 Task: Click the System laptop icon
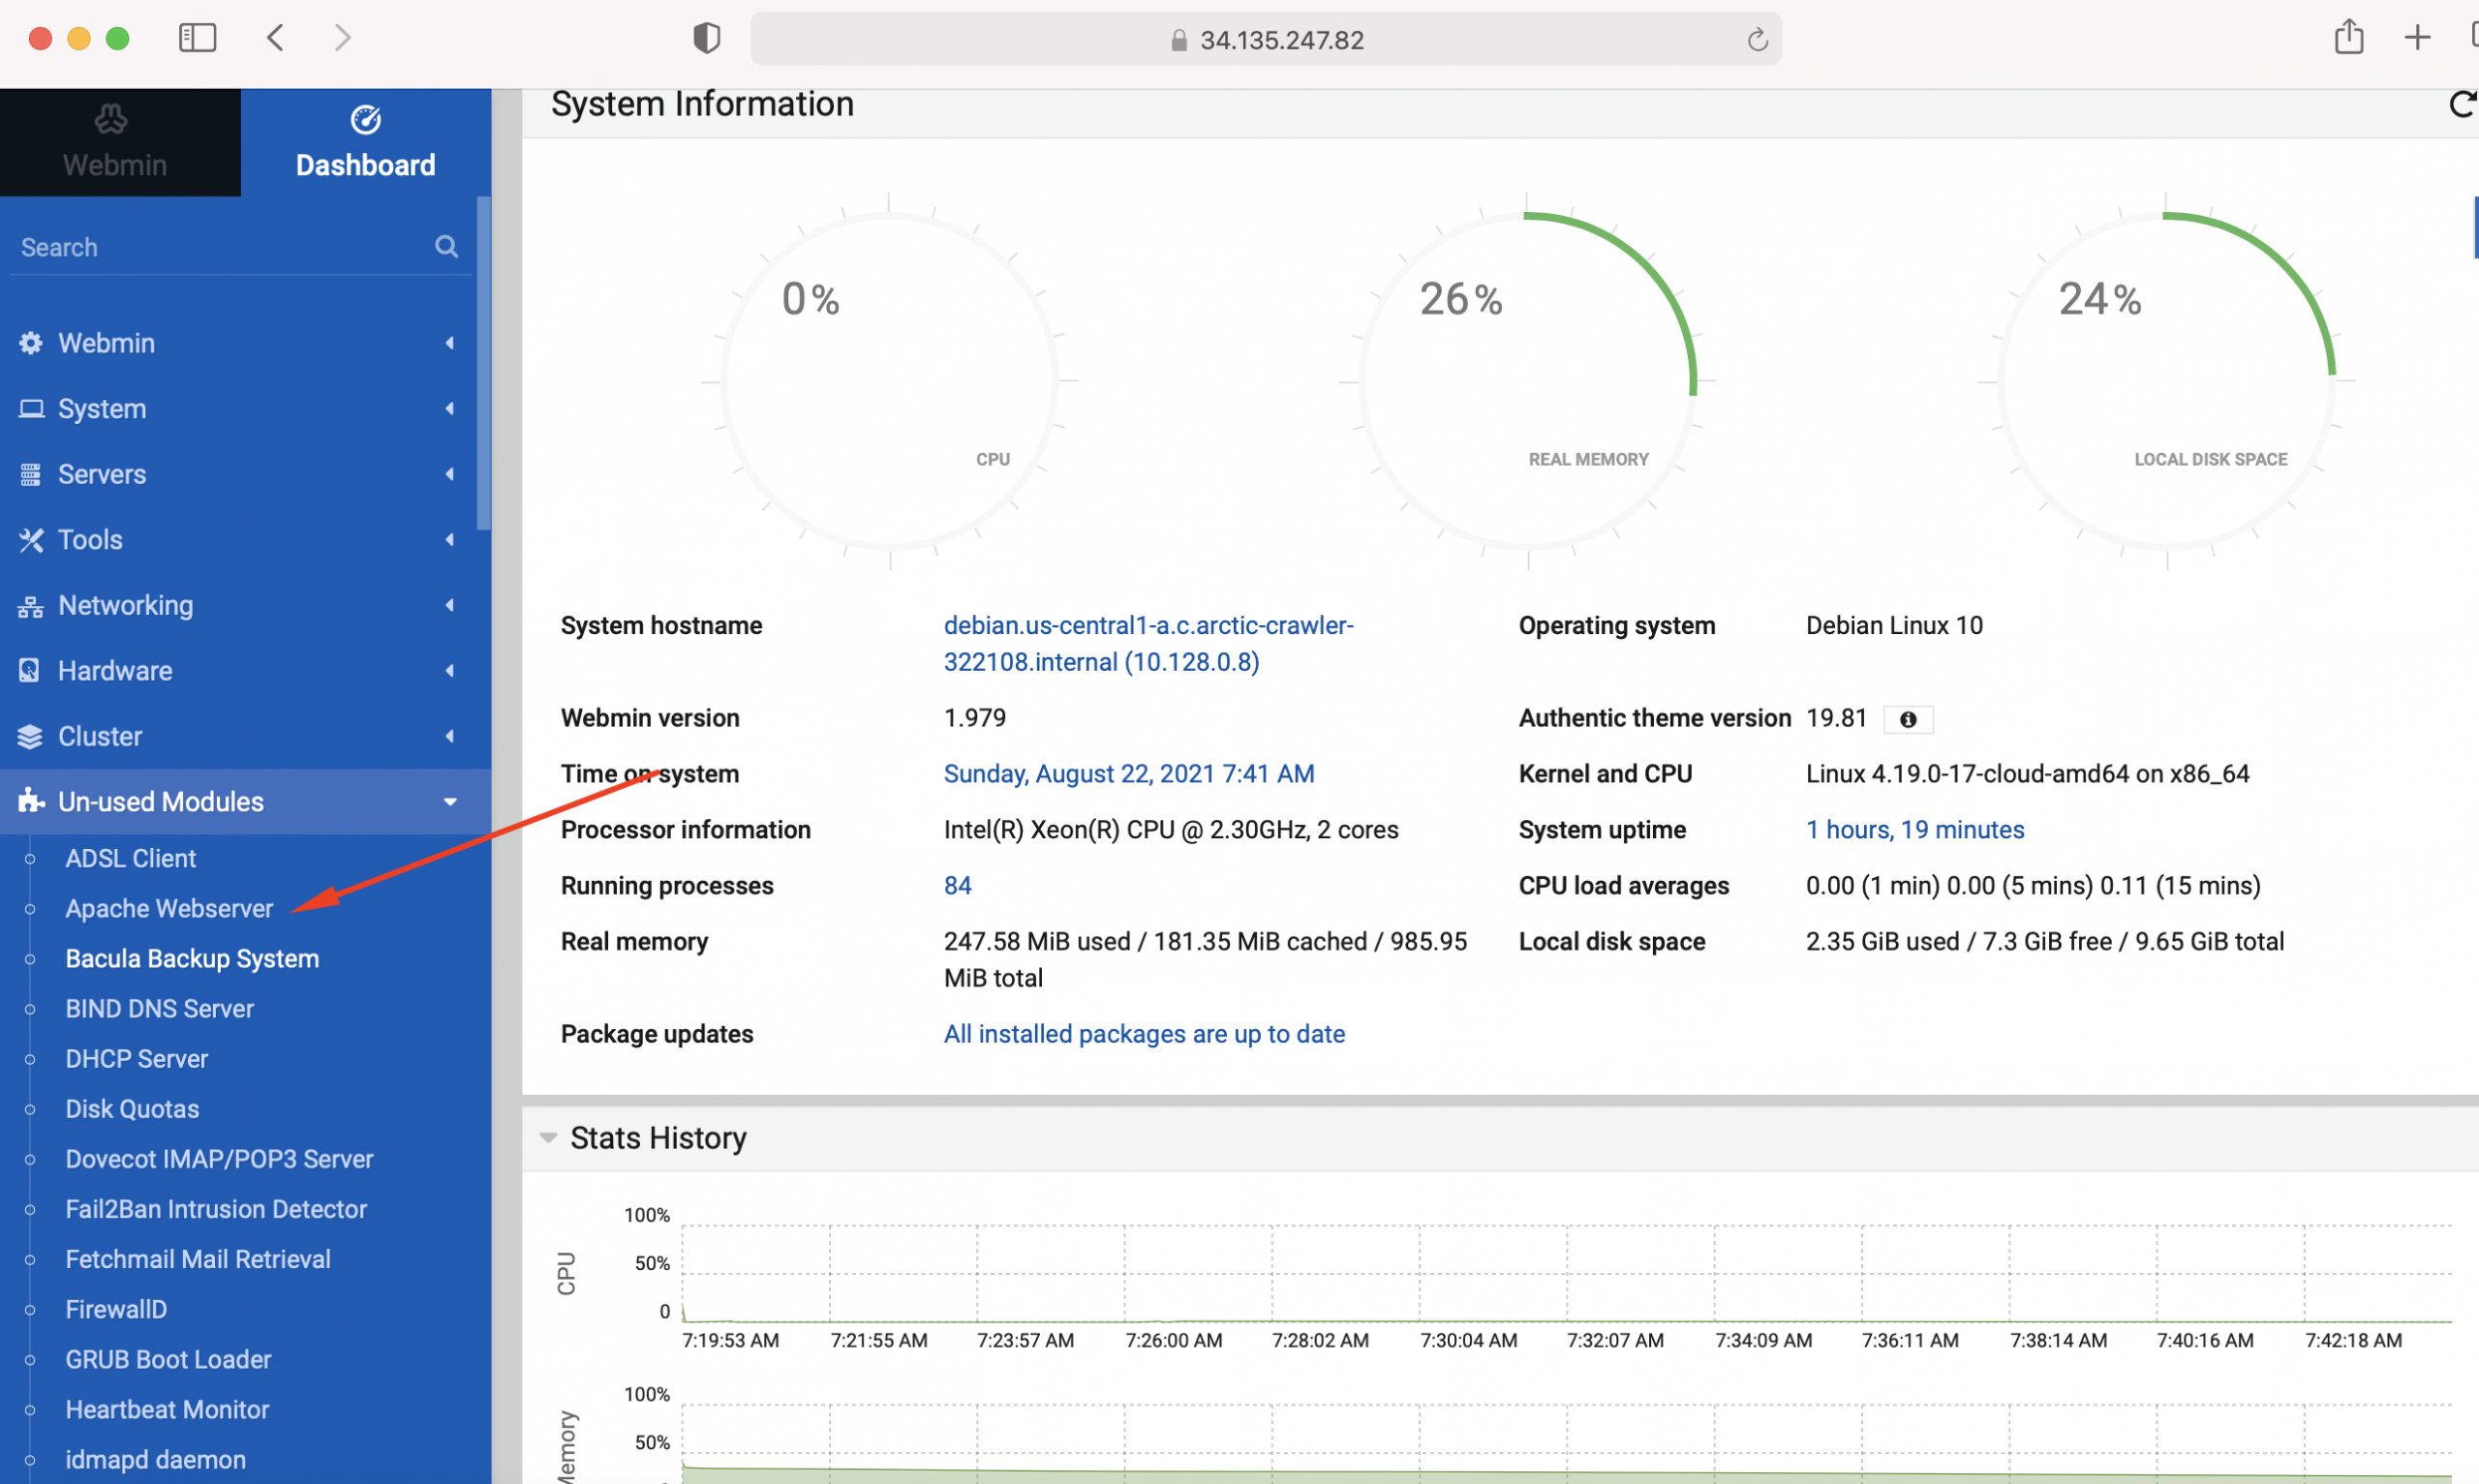[31, 409]
